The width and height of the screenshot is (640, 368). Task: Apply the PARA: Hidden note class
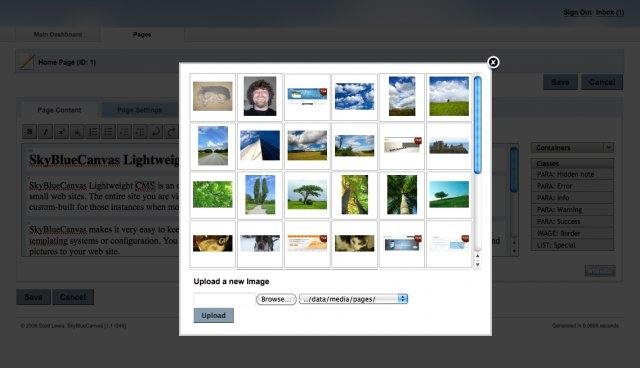(x=572, y=174)
